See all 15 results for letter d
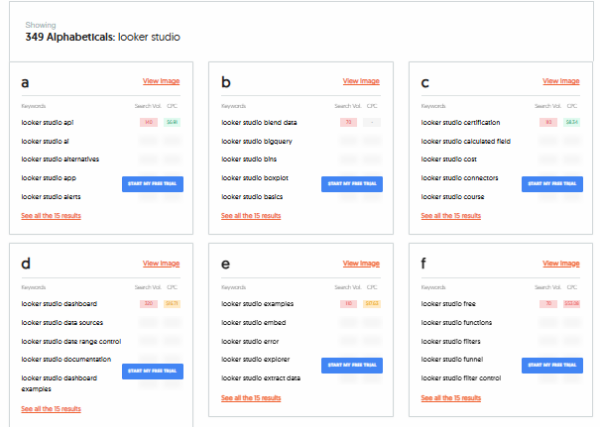The width and height of the screenshot is (600, 427). [x=51, y=409]
